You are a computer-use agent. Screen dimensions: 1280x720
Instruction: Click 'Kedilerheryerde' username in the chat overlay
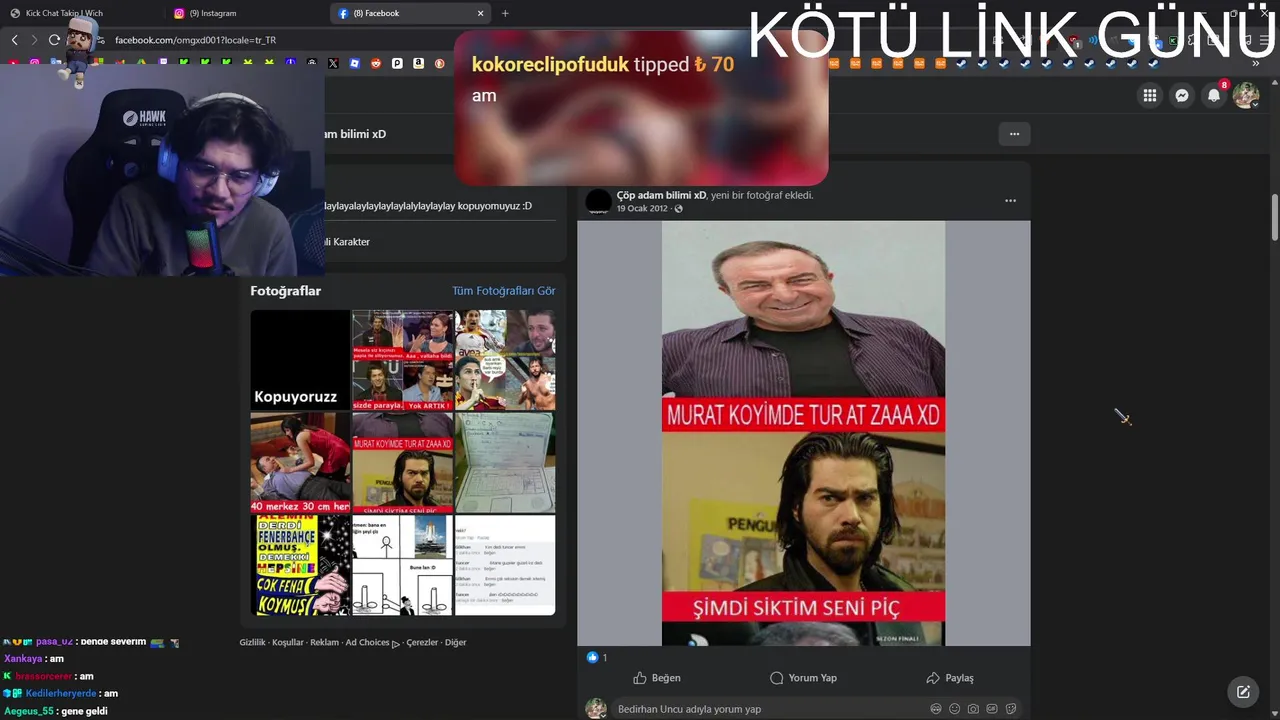[61, 693]
